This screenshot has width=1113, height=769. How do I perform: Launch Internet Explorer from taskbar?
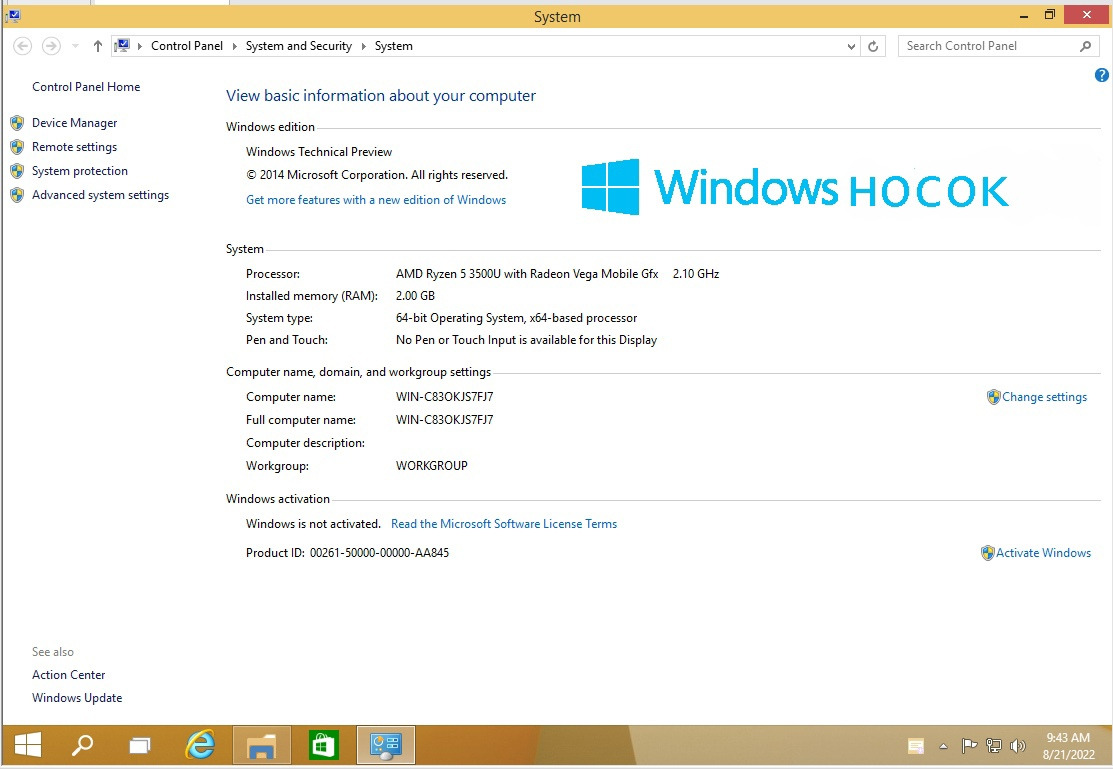coord(200,745)
